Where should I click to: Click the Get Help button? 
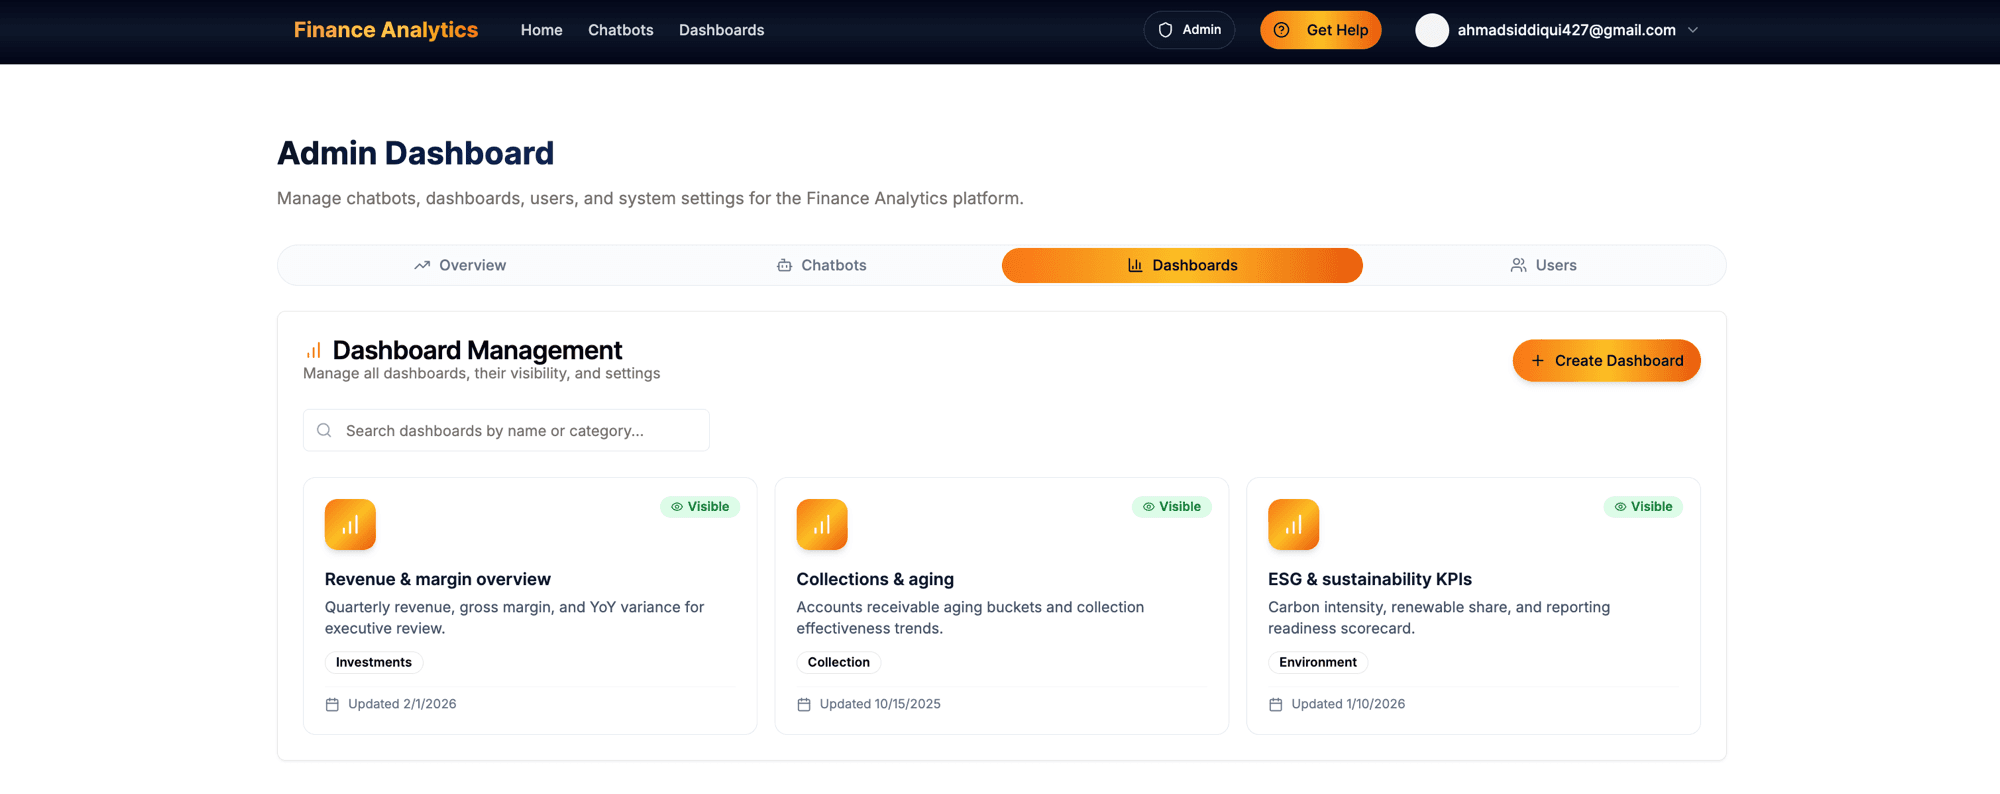click(1320, 30)
